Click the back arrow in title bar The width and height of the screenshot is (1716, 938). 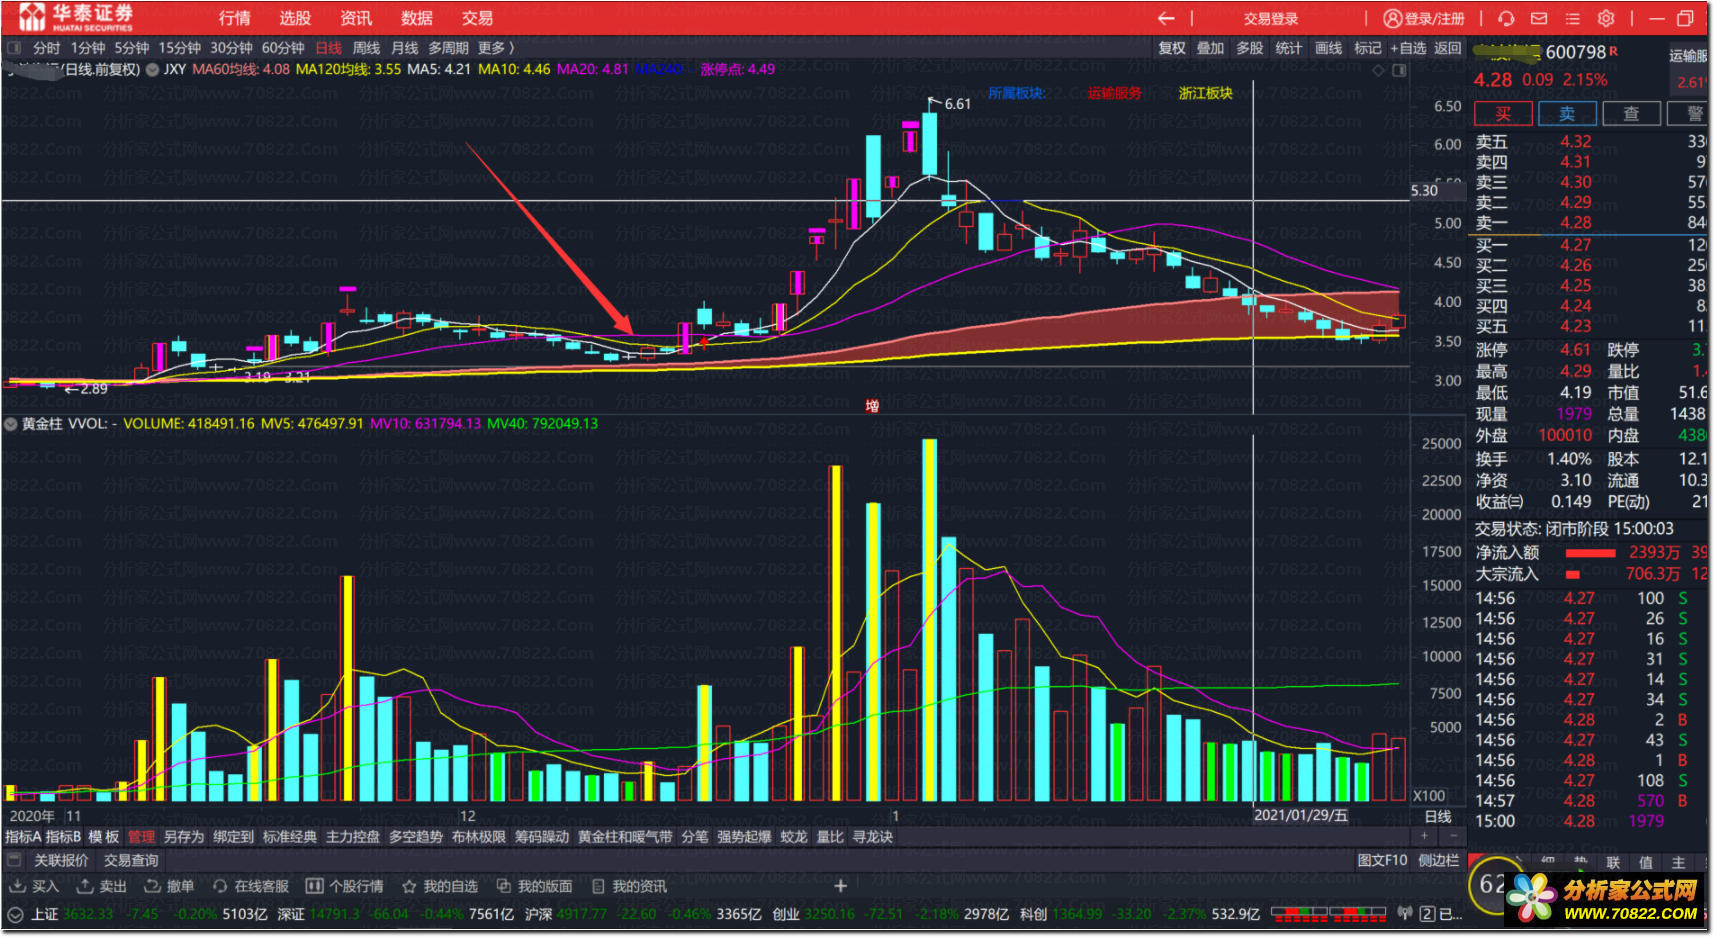pos(1165,18)
